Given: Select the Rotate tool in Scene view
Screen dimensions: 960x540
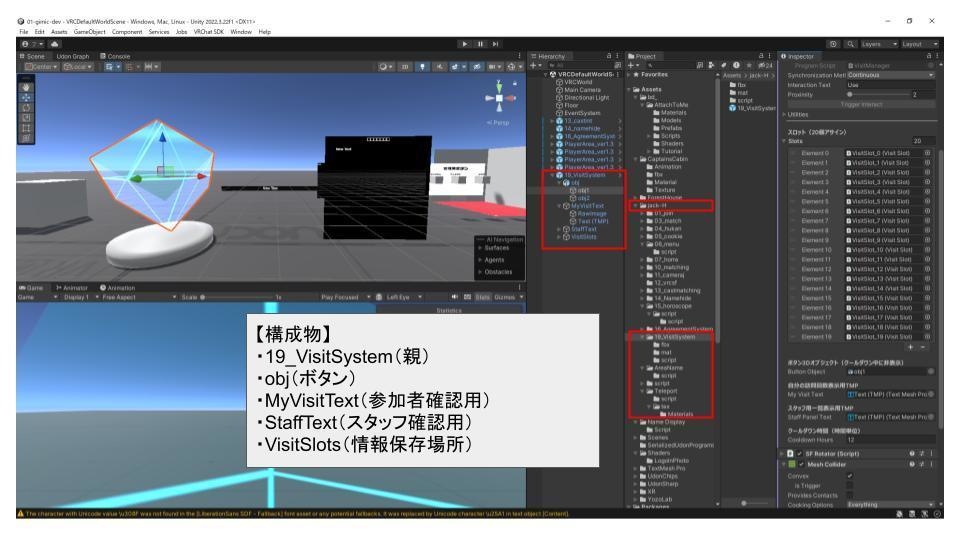Looking at the screenshot, I should coord(26,108).
